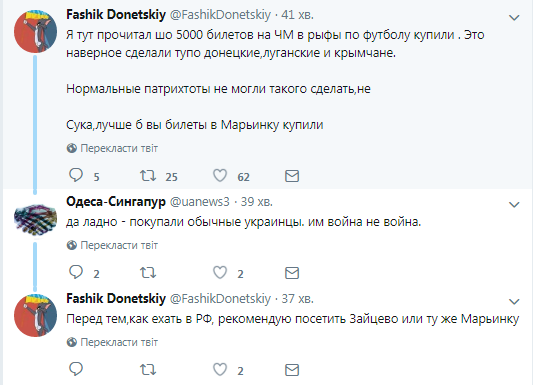The width and height of the screenshot is (533, 385).
Task: Retweet the first tweet with 25 retweets
Action: point(148,176)
